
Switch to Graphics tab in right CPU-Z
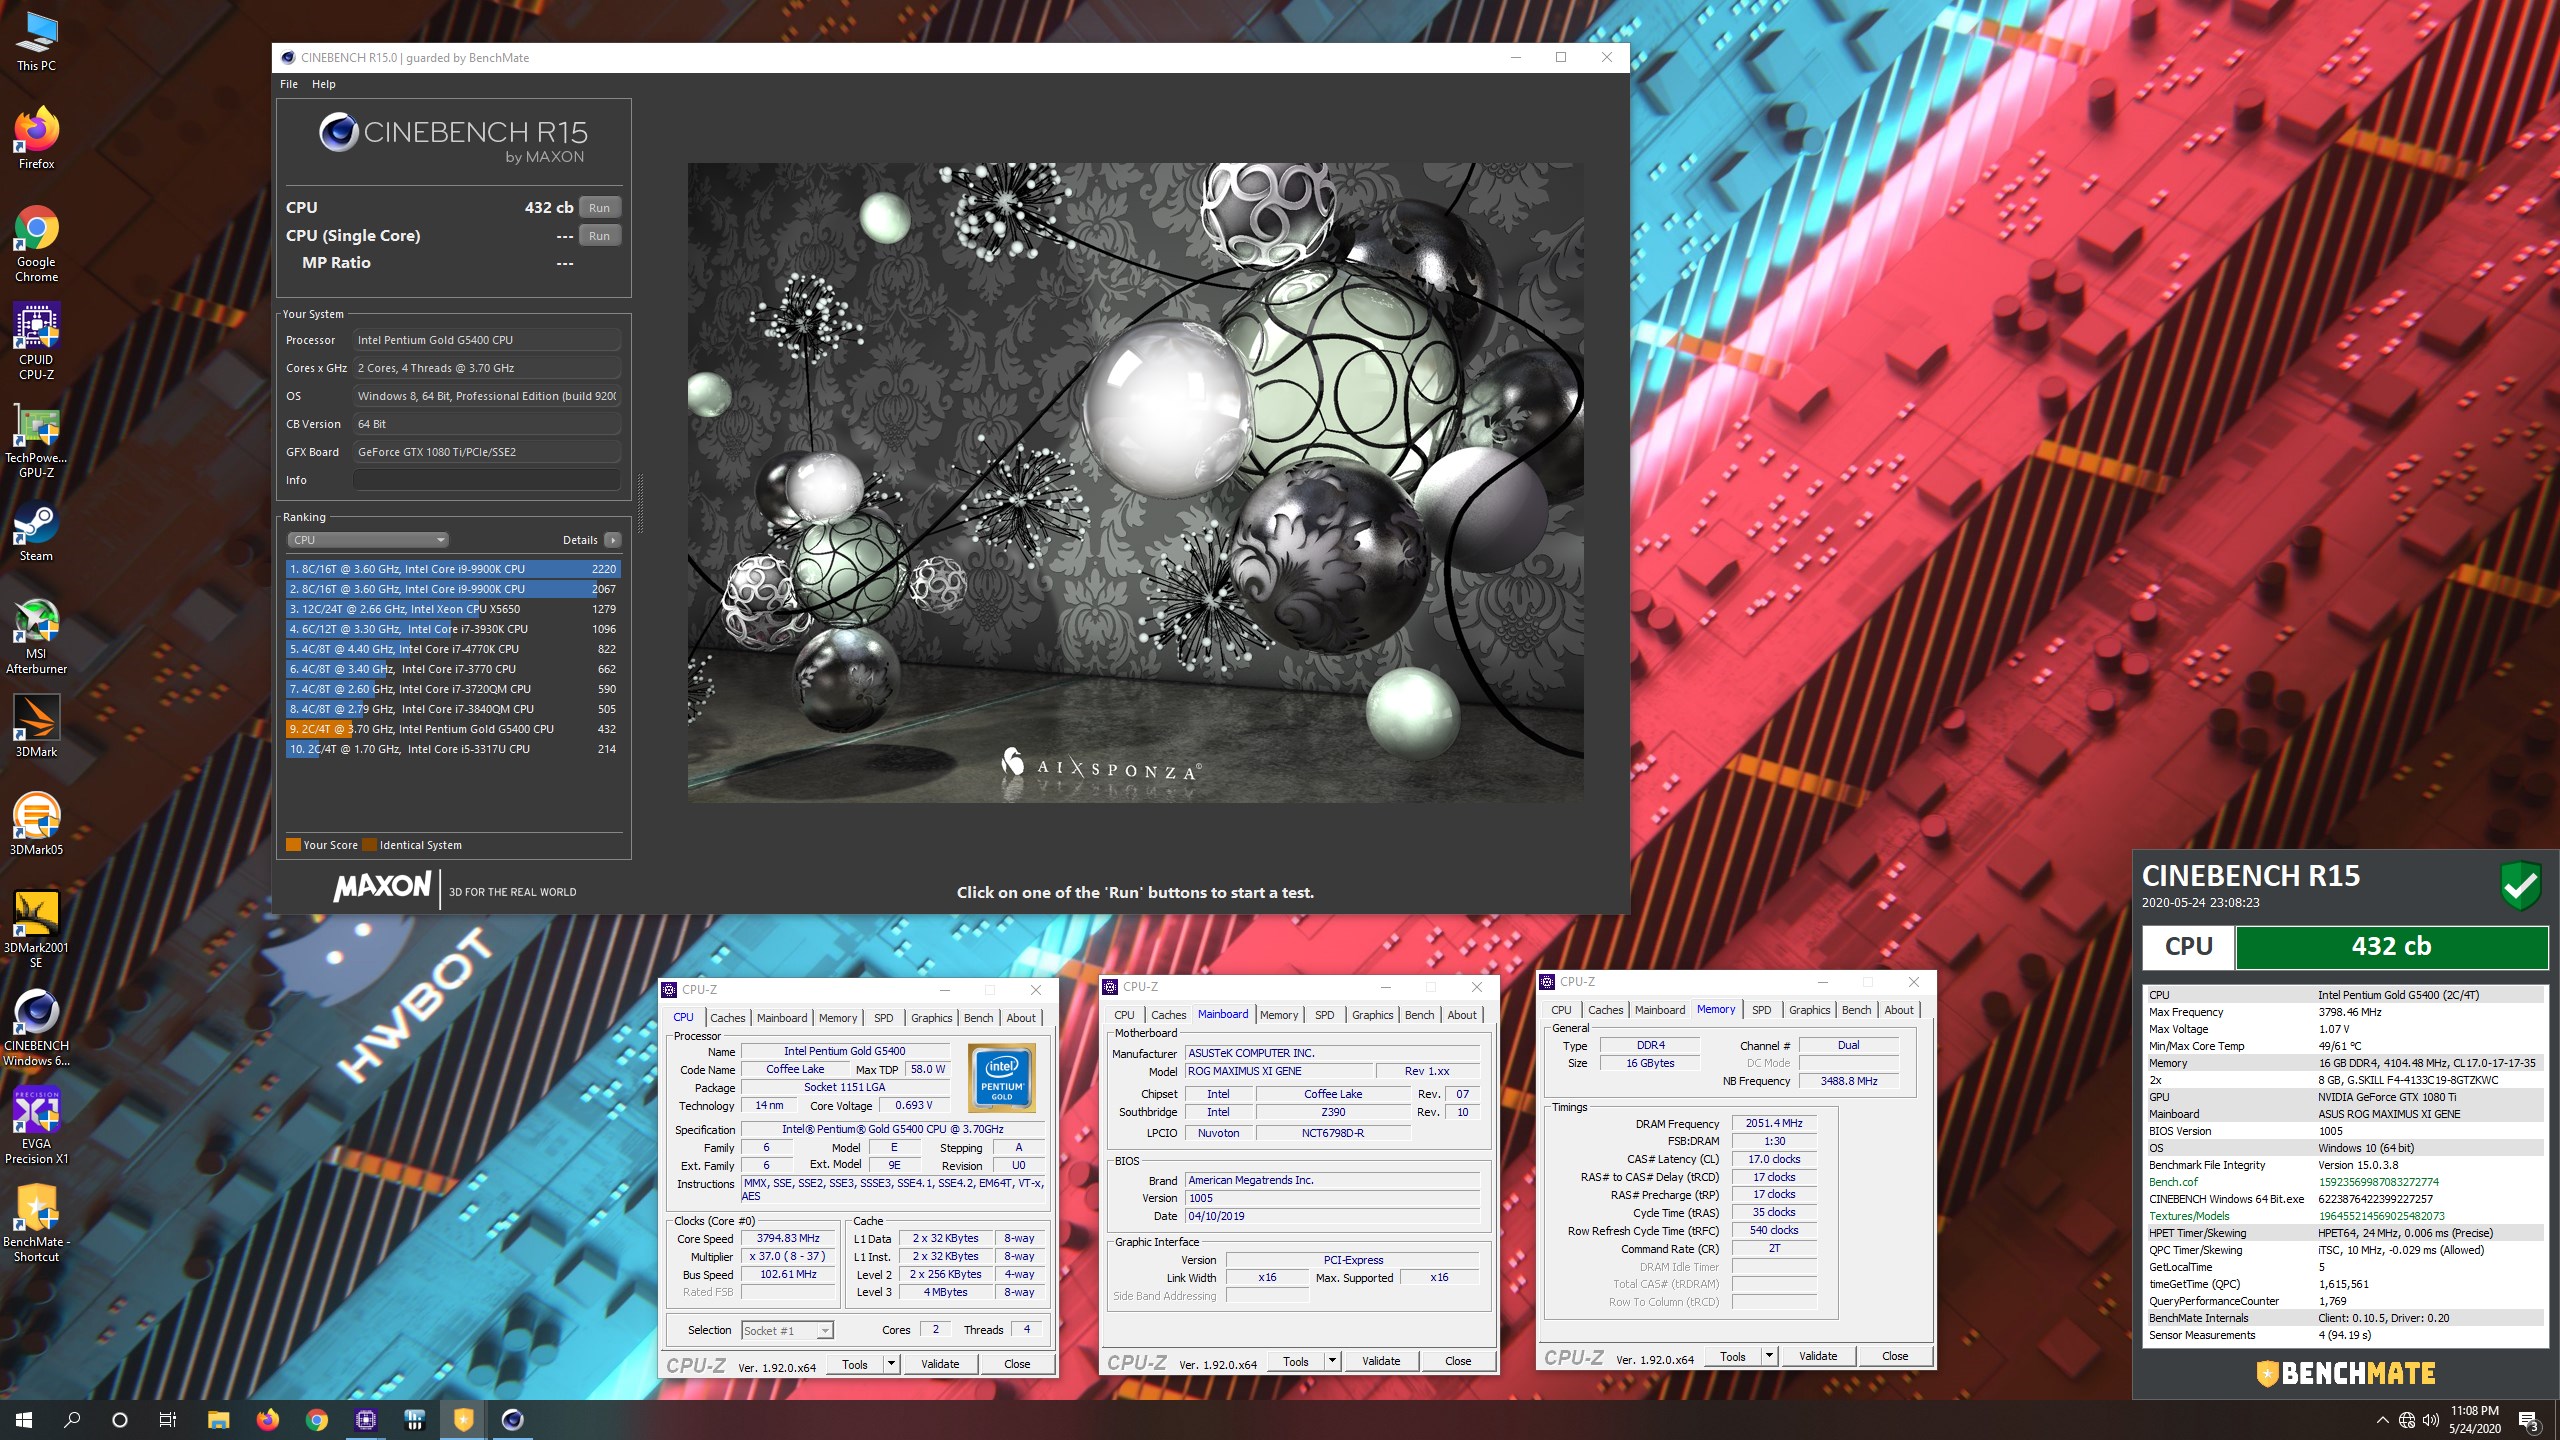point(1809,1010)
